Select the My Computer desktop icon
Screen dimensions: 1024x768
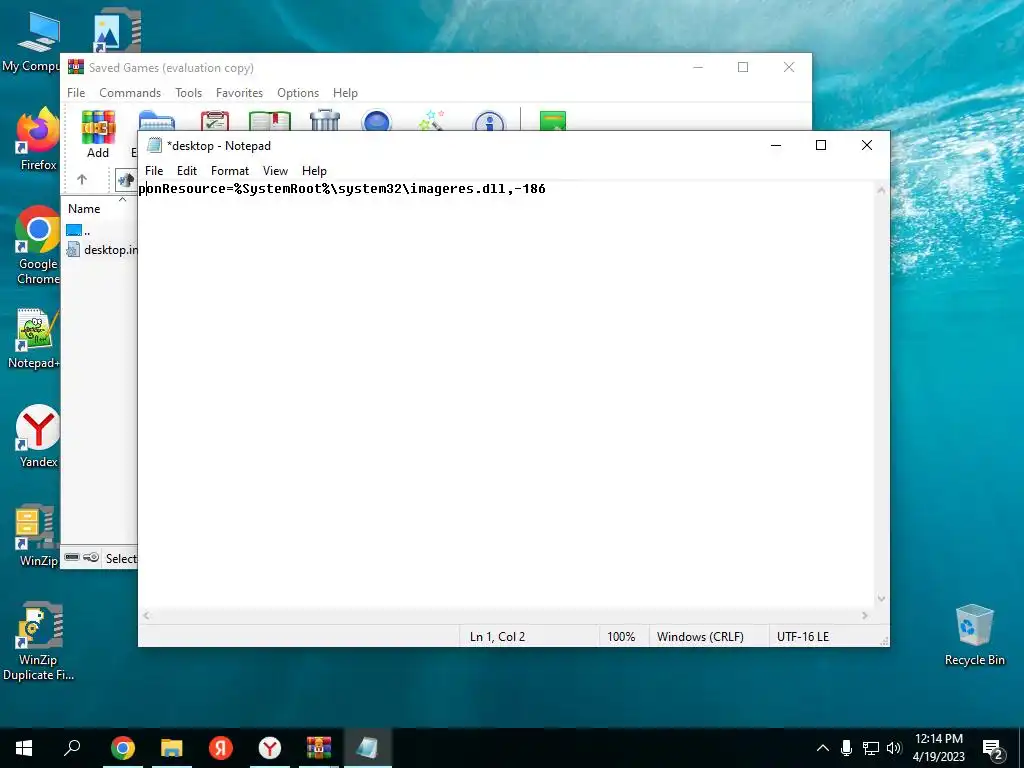point(31,42)
